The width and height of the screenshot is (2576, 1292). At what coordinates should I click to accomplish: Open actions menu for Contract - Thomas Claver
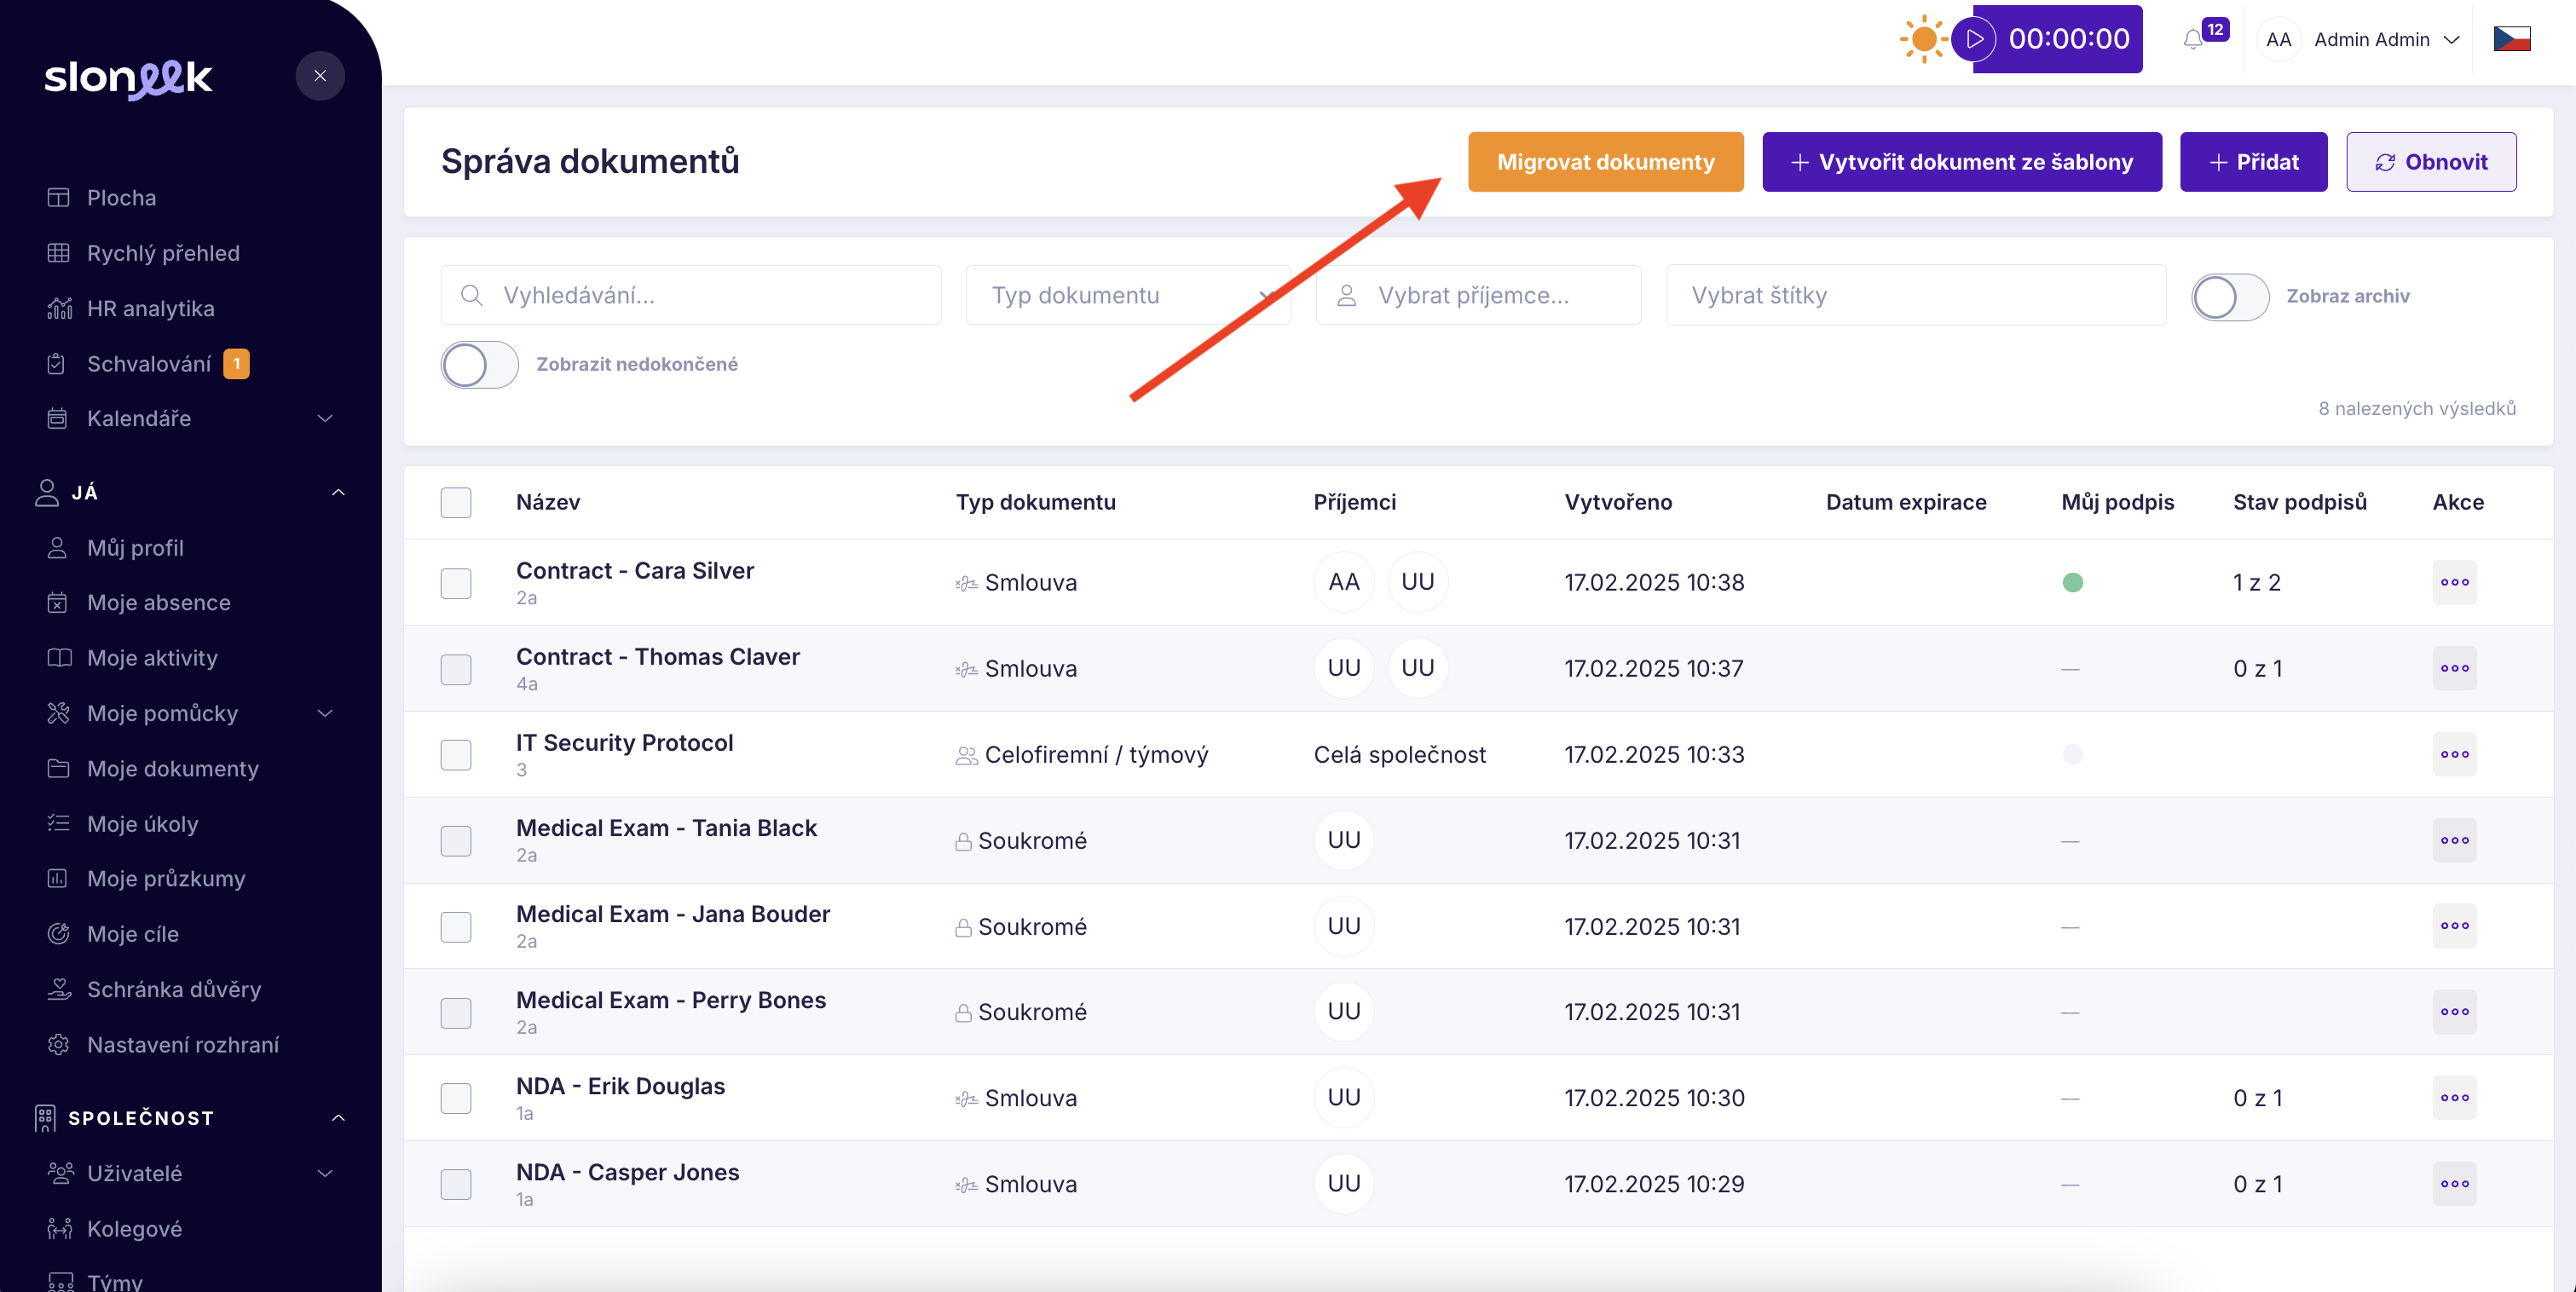coord(2454,668)
